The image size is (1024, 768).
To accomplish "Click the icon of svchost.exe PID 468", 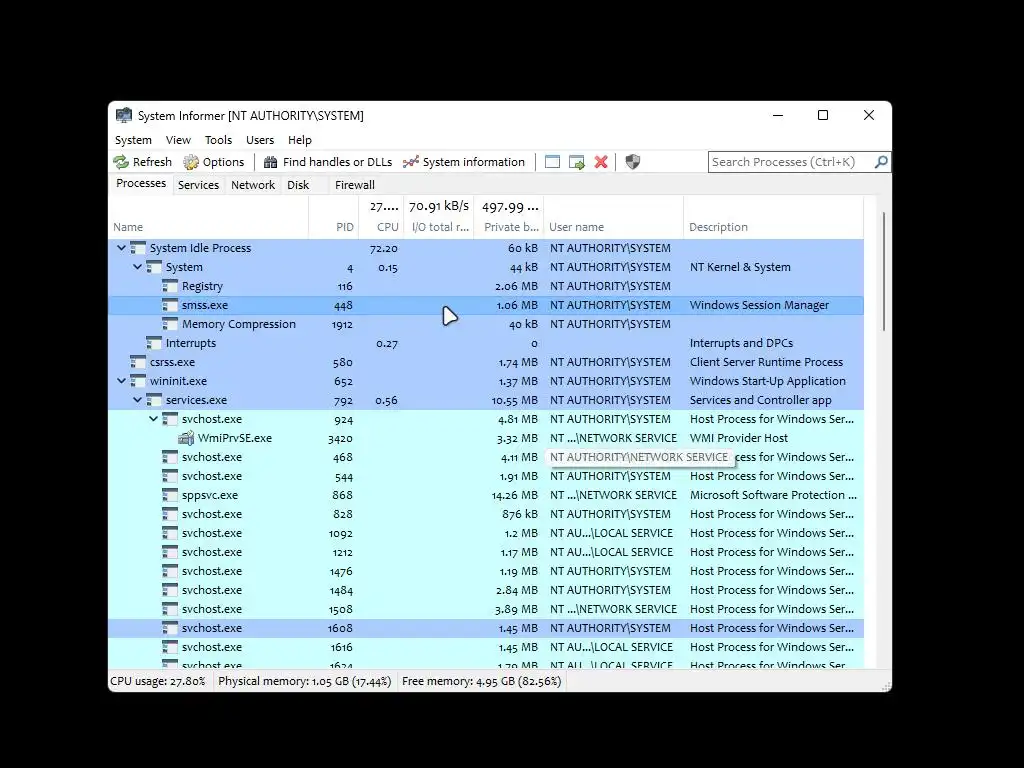I will (x=170, y=457).
